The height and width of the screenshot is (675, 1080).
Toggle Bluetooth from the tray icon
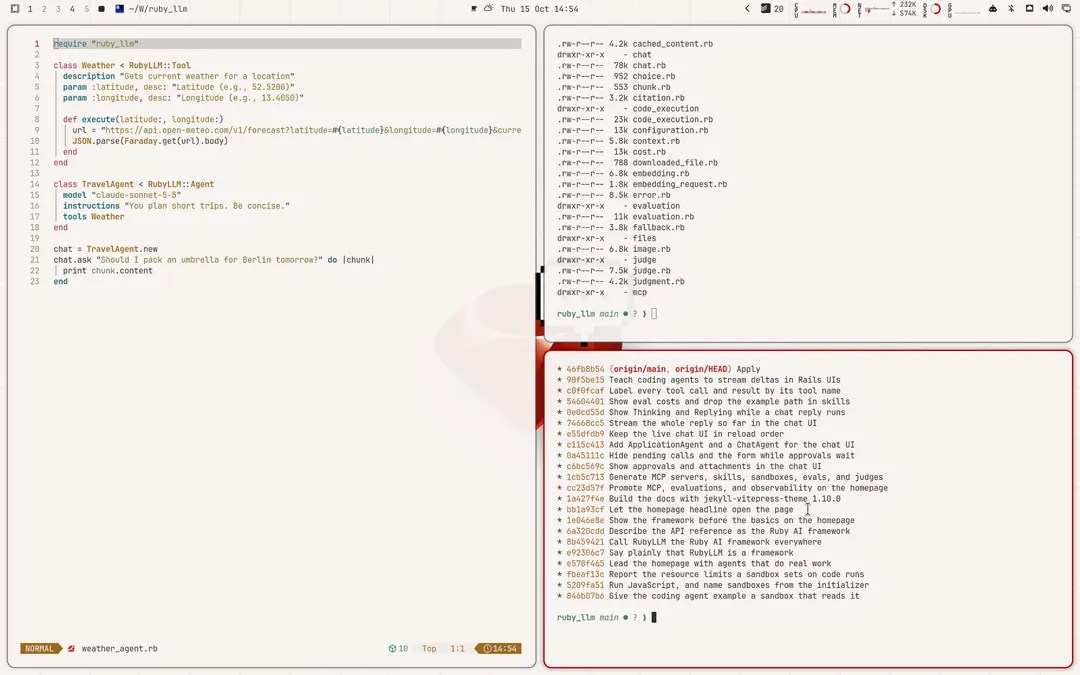pyautogui.click(x=1011, y=9)
